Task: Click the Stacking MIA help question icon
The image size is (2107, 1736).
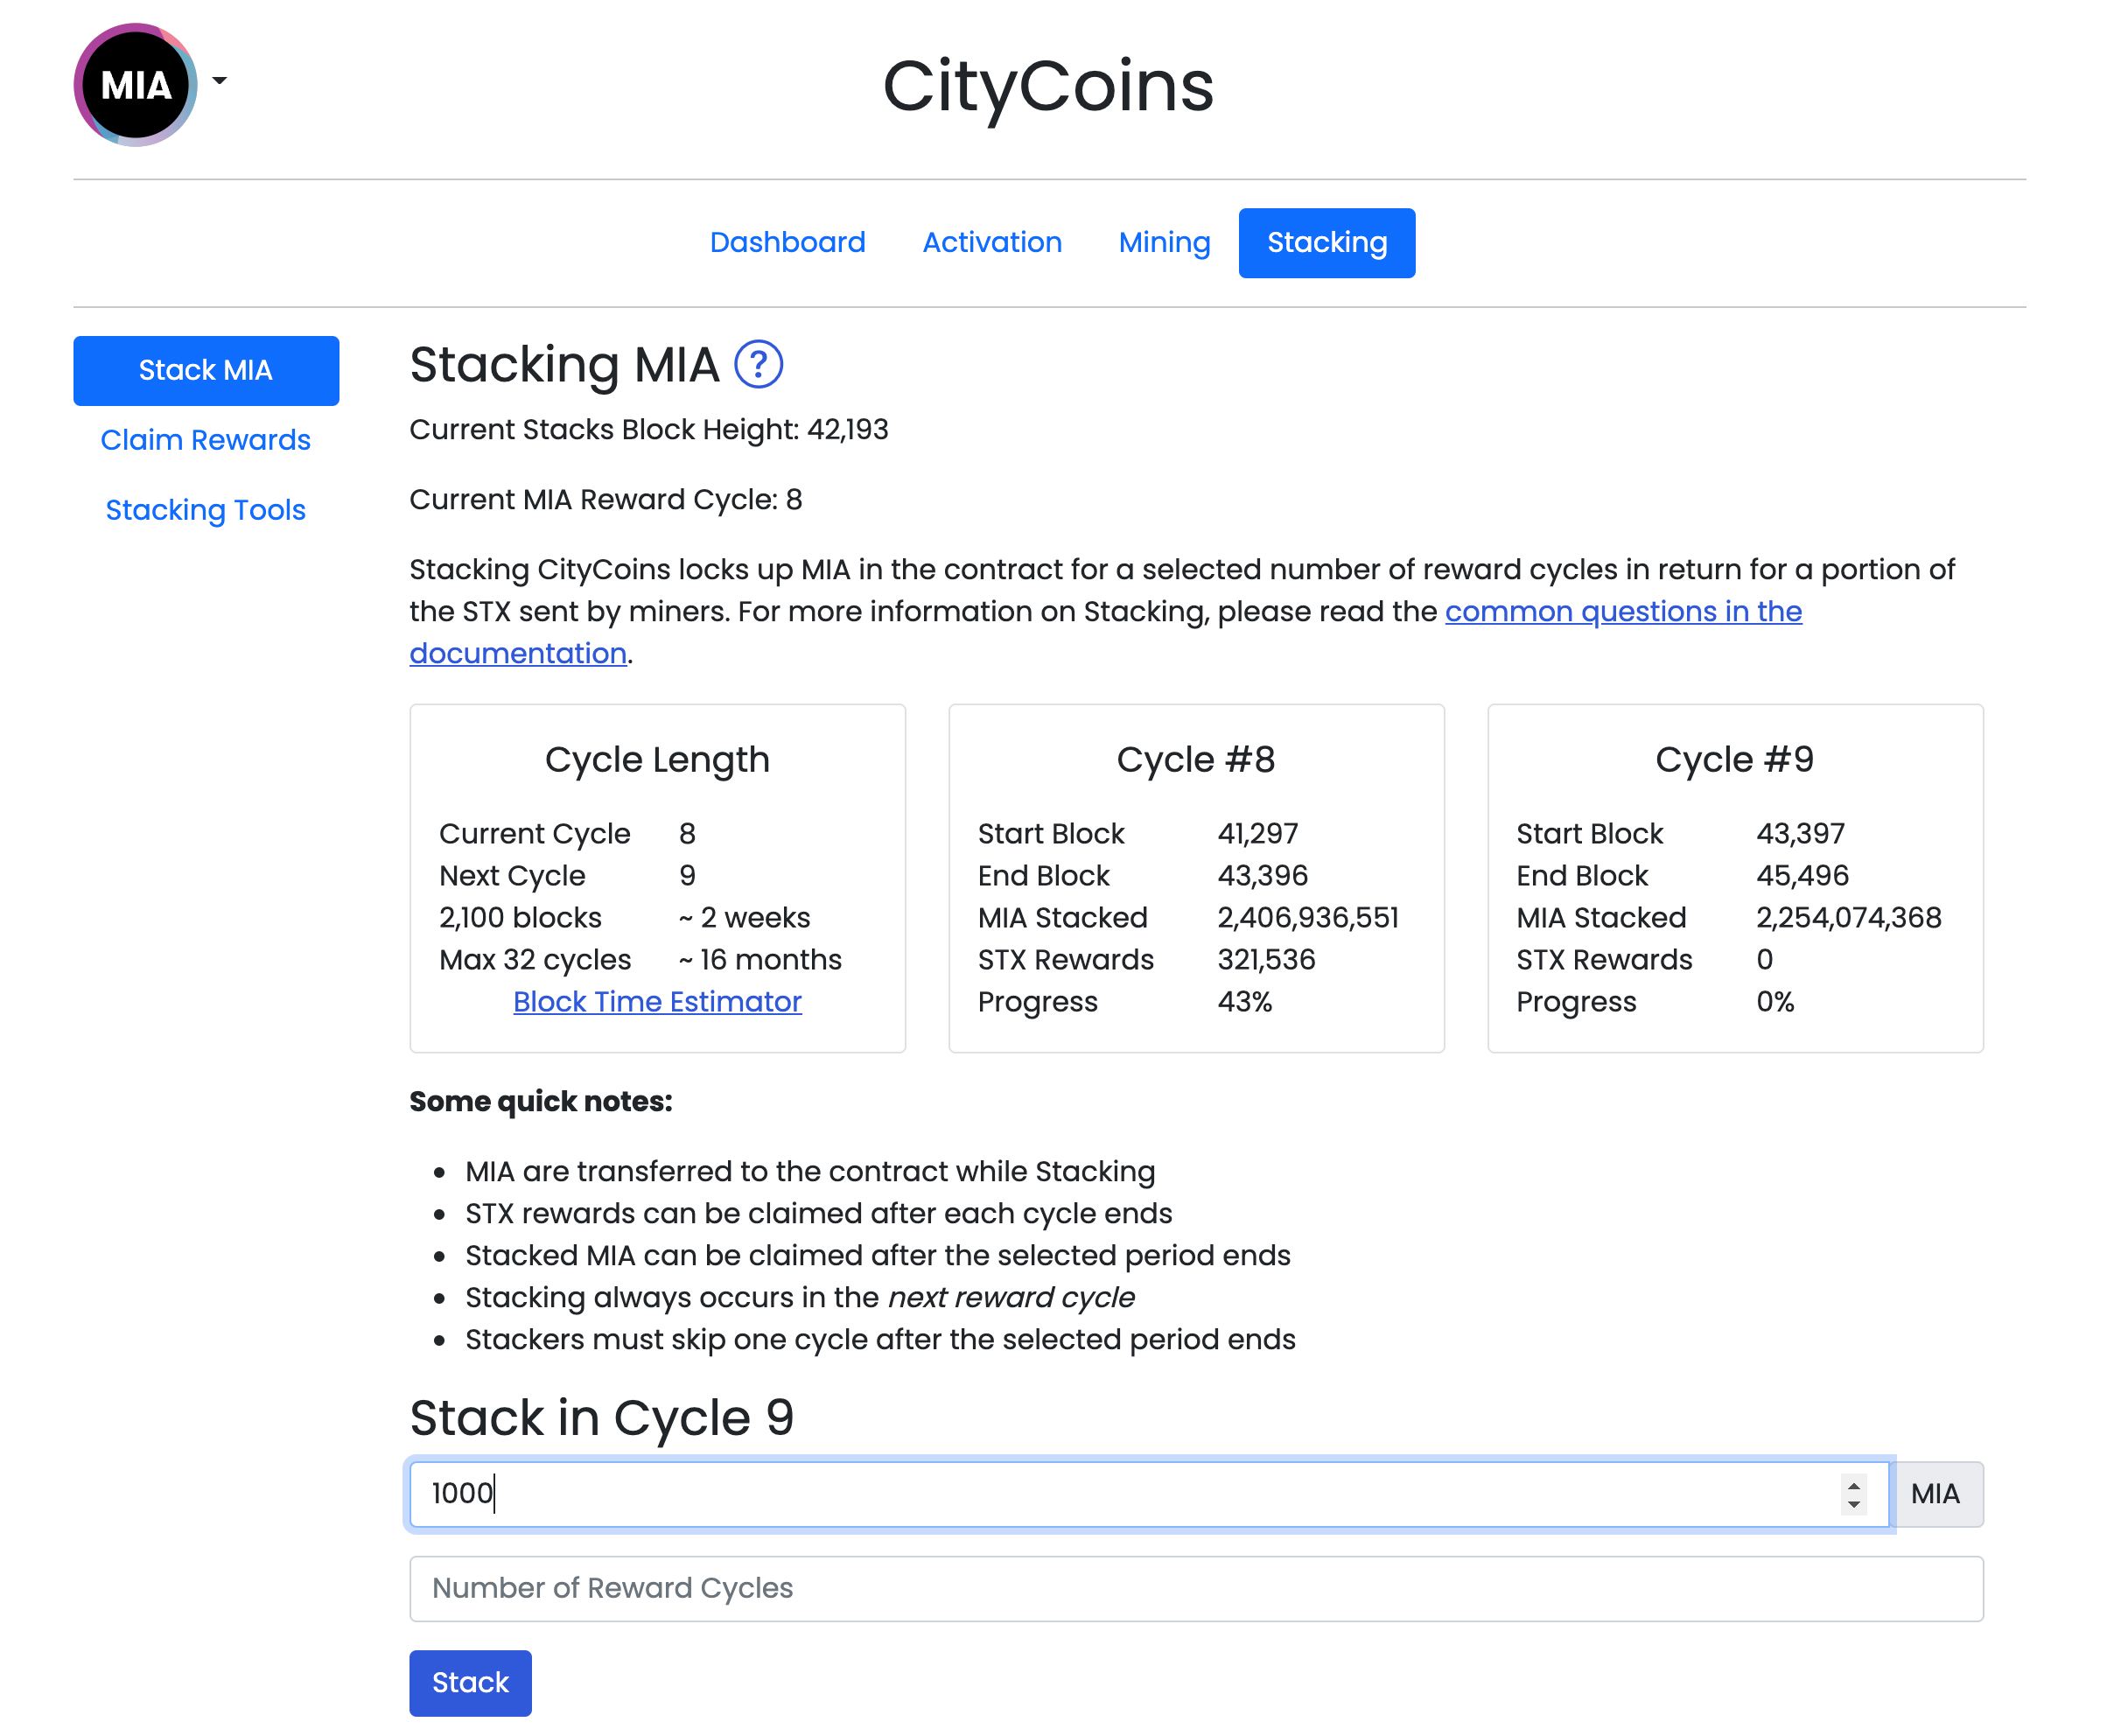Action: tap(758, 364)
